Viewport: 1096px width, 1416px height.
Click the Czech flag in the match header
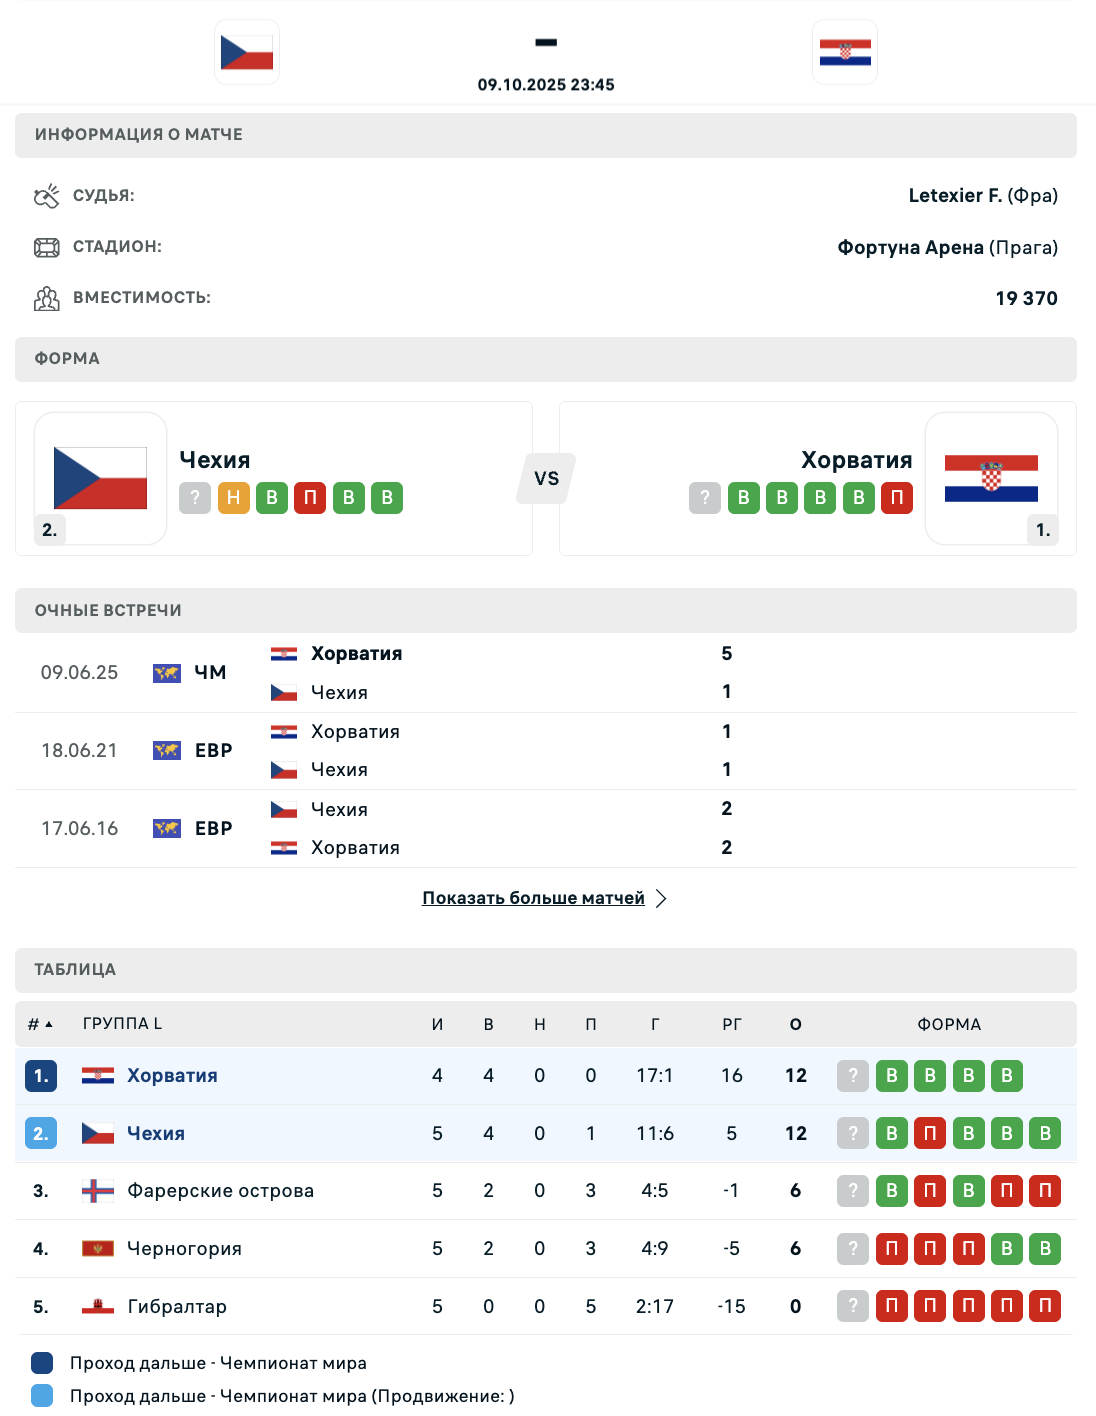tap(247, 52)
